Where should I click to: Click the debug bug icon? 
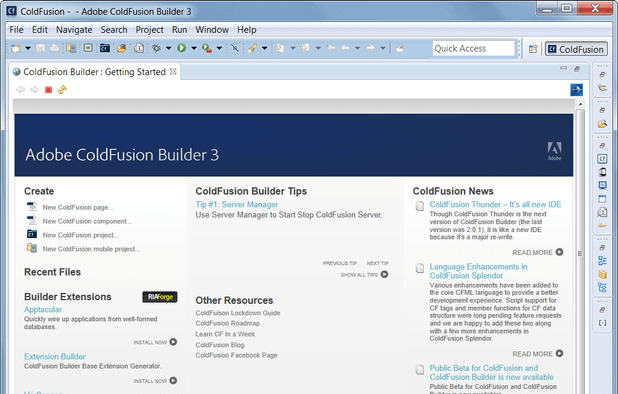pyautogui.click(x=156, y=48)
